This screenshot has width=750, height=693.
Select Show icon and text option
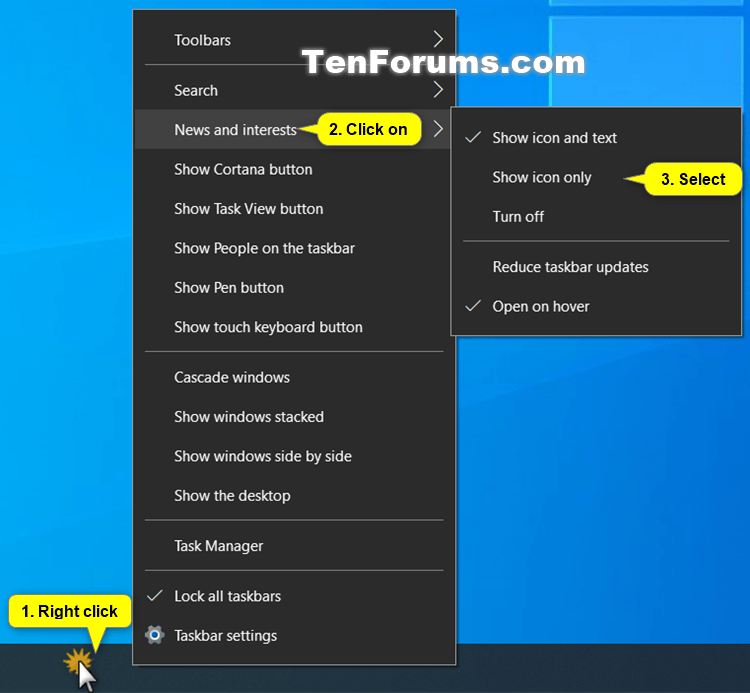pyautogui.click(x=596, y=138)
